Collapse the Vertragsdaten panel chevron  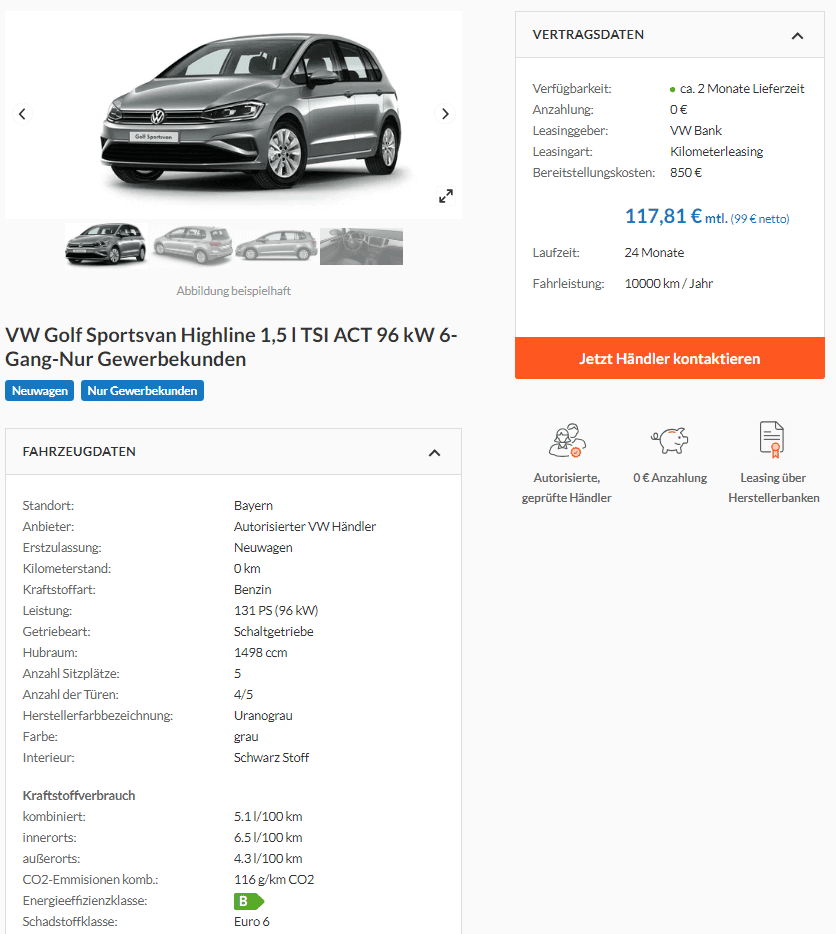(797, 36)
